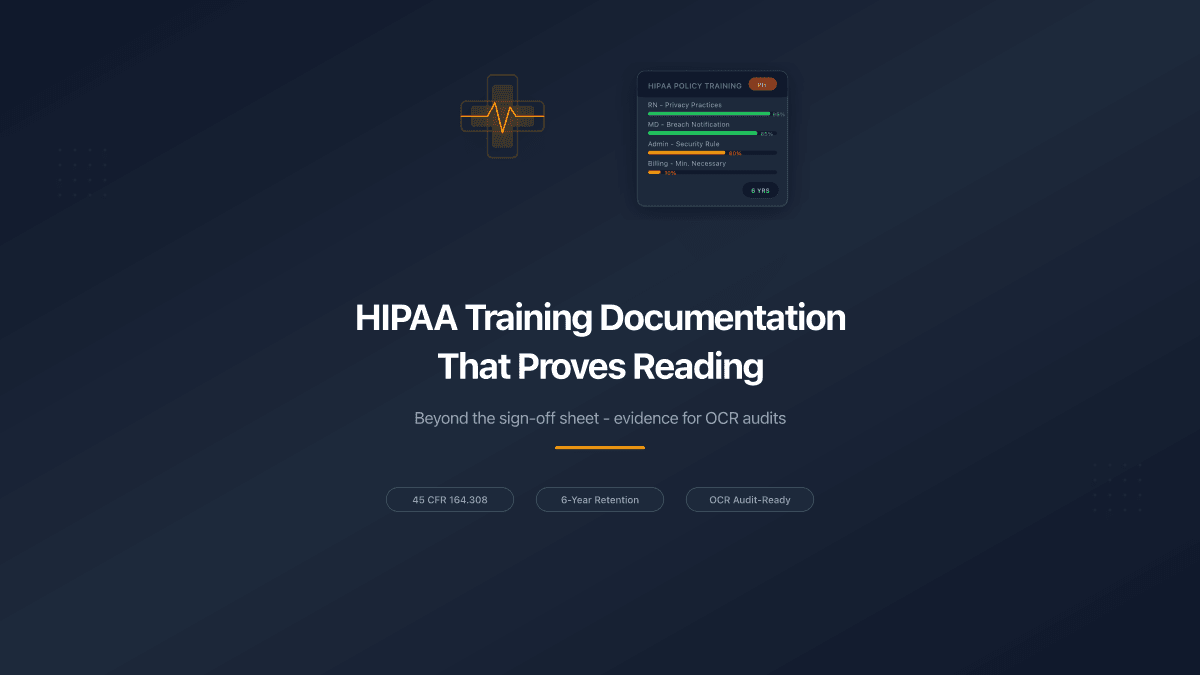This screenshot has height=675, width=1200.
Task: Click the RN - Privacy Practices label
Action: [x=684, y=104]
